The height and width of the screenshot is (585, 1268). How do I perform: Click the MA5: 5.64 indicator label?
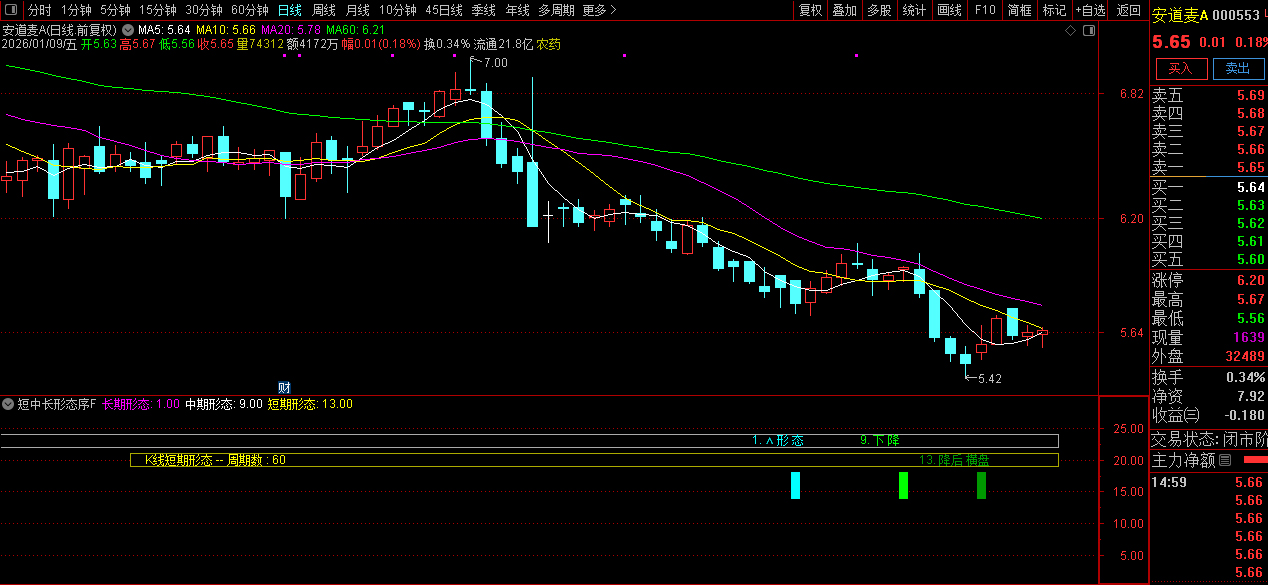(164, 31)
